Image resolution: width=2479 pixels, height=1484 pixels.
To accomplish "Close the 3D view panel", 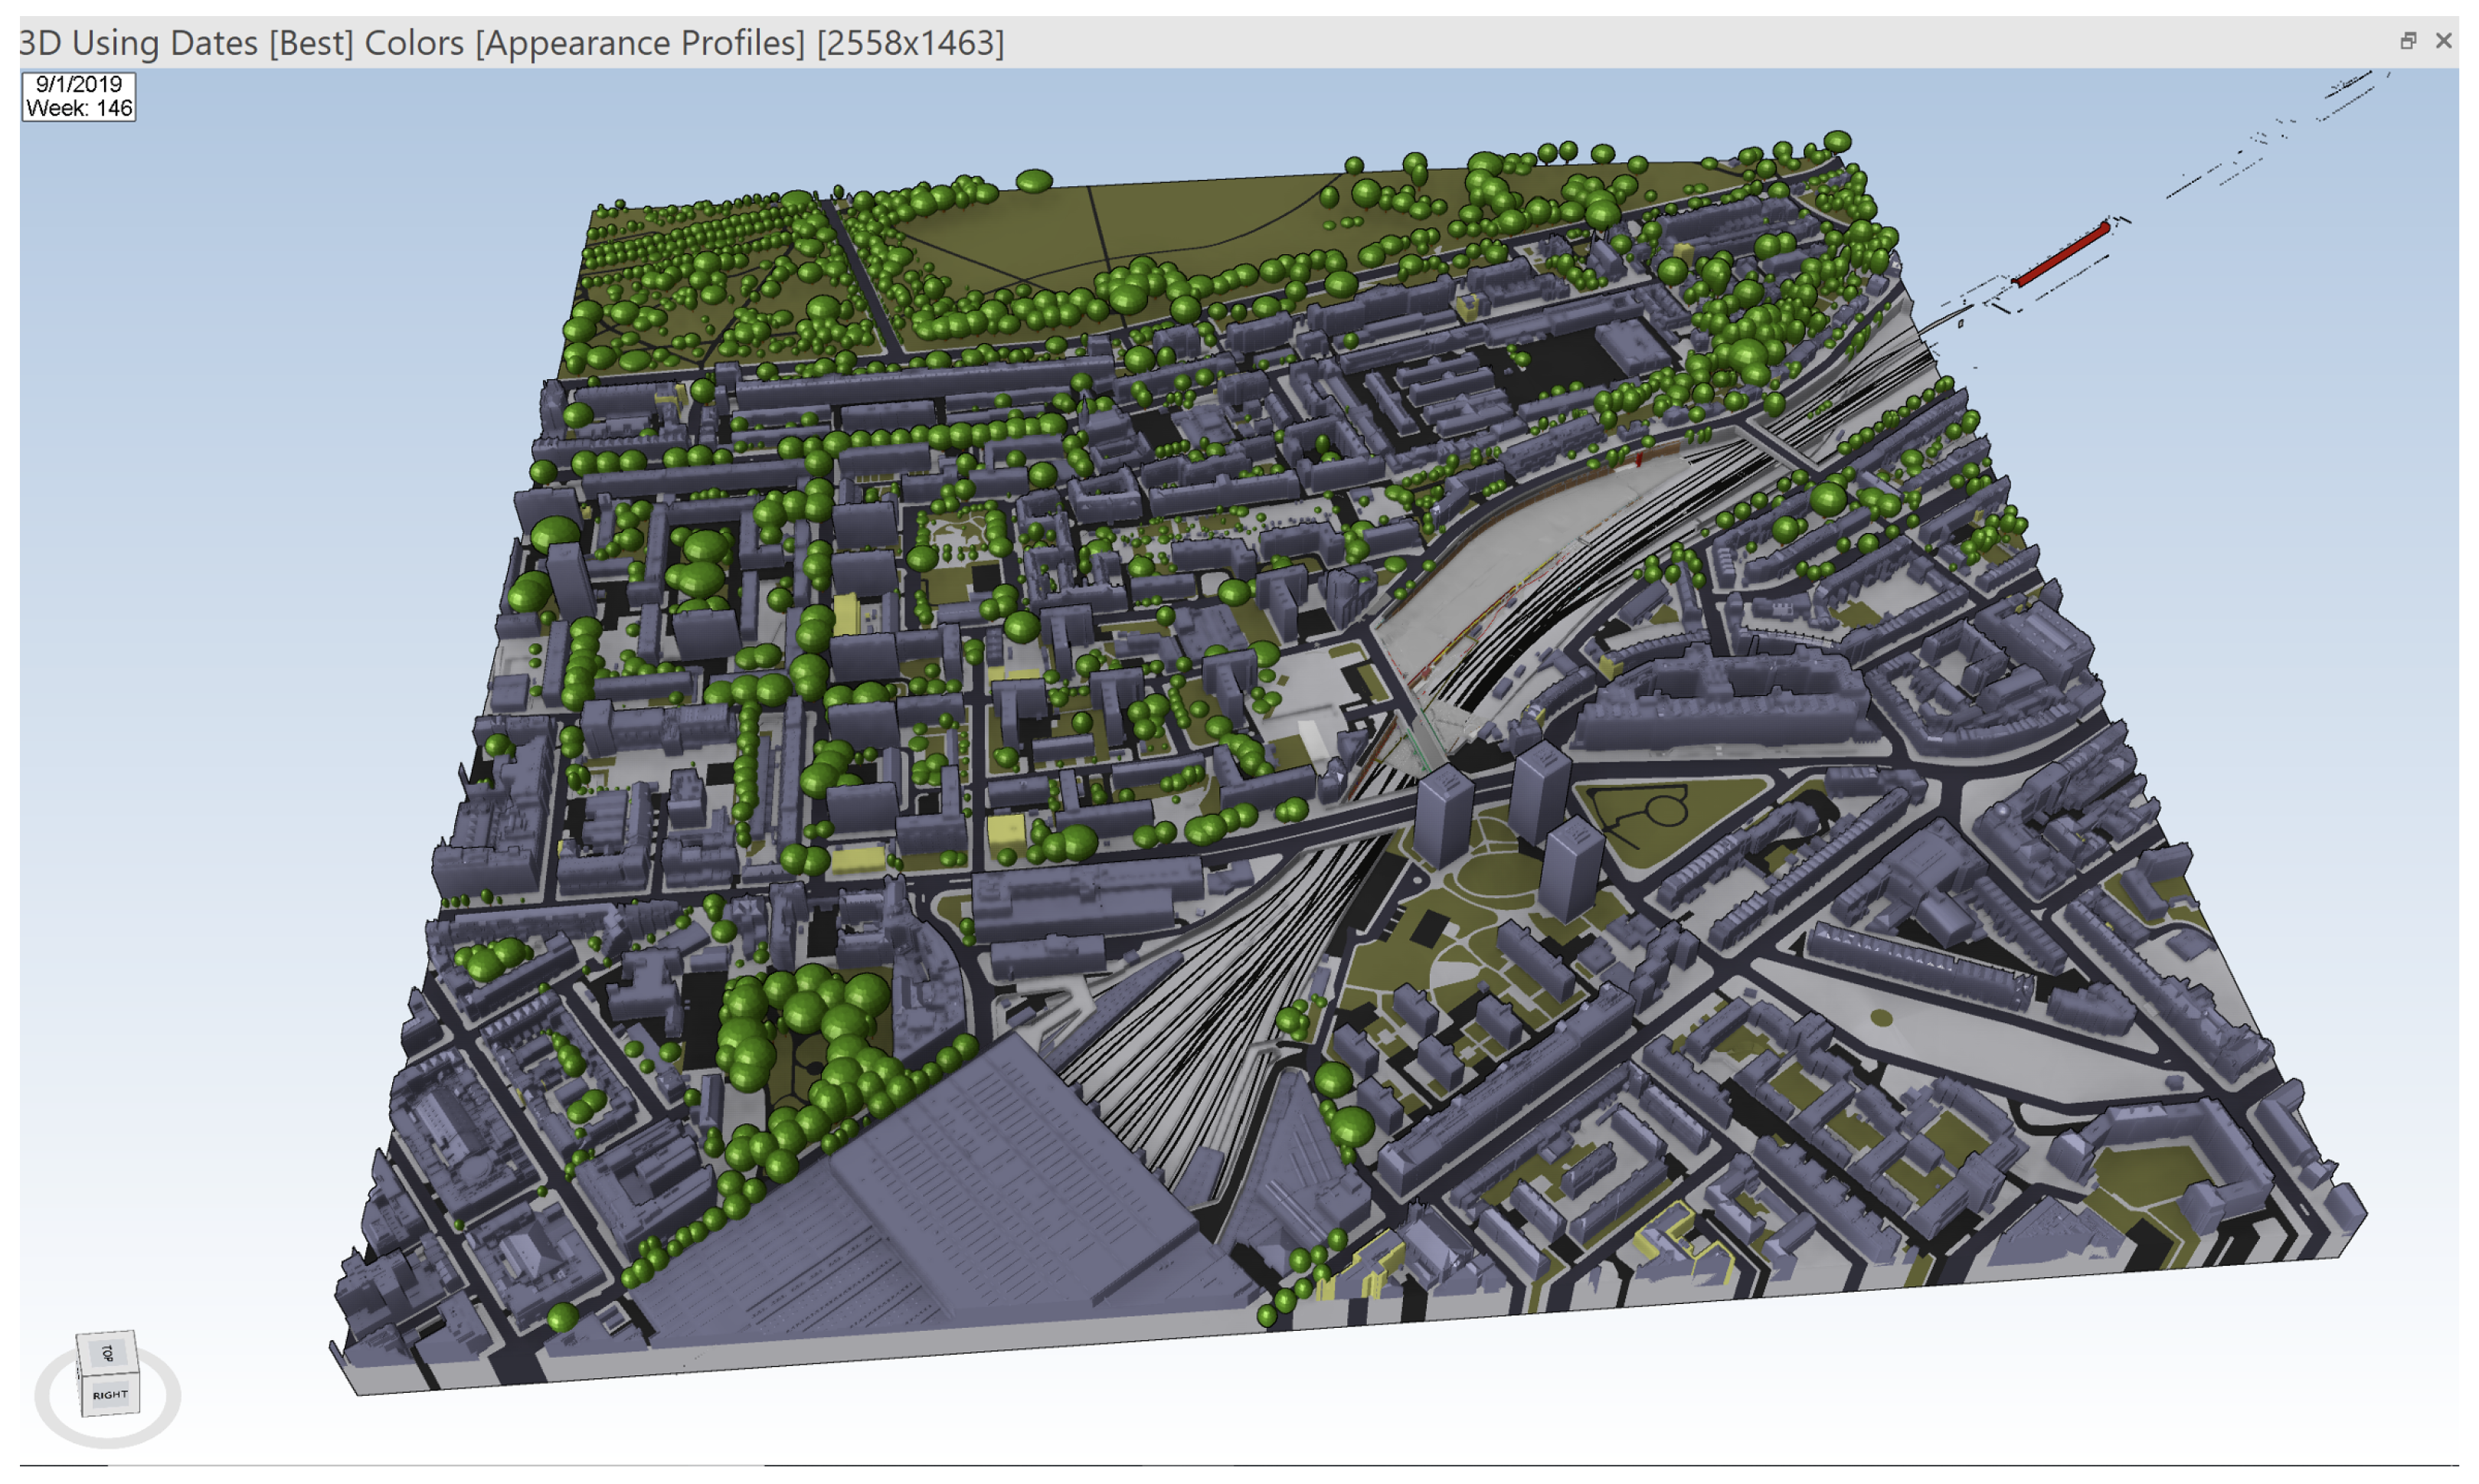I will (2443, 41).
